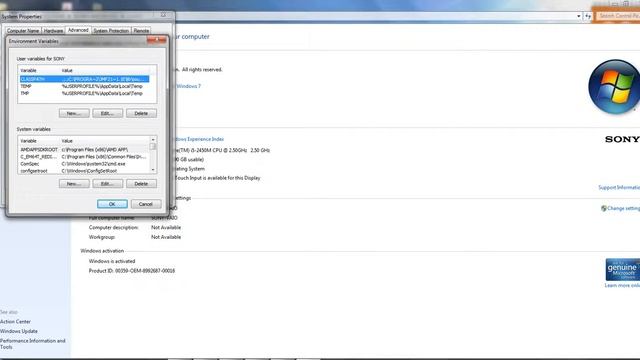
Task: Click Delete under User variables for SONY
Action: 141,113
